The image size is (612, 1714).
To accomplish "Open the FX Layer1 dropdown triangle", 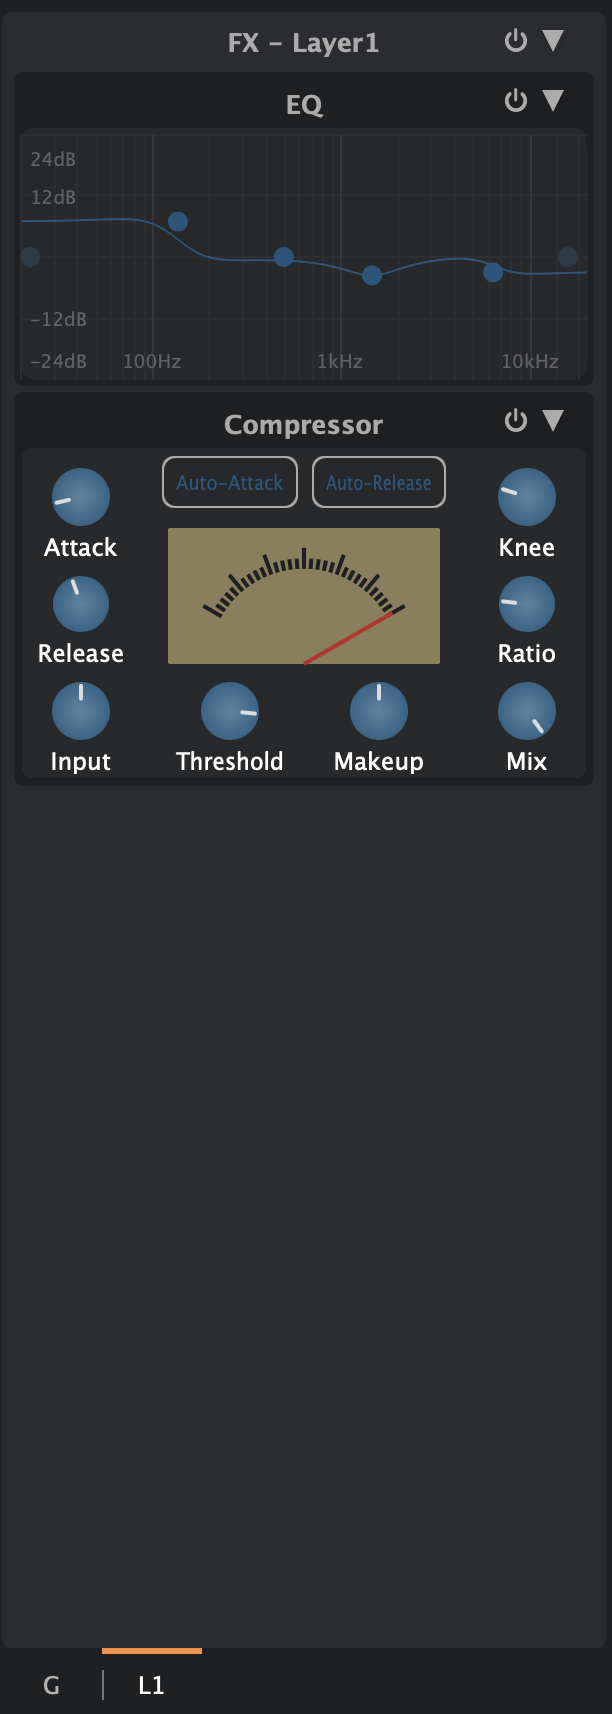I will [x=553, y=41].
